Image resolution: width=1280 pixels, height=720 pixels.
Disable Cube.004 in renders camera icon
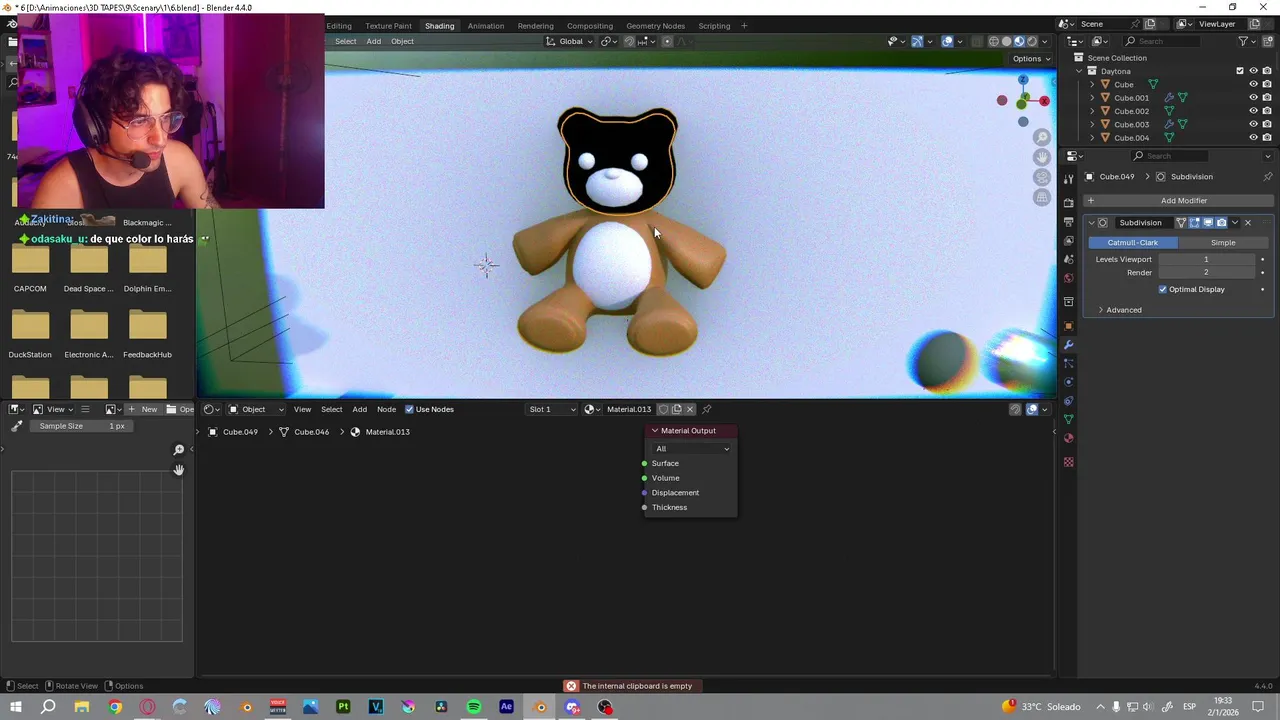[x=1267, y=138]
